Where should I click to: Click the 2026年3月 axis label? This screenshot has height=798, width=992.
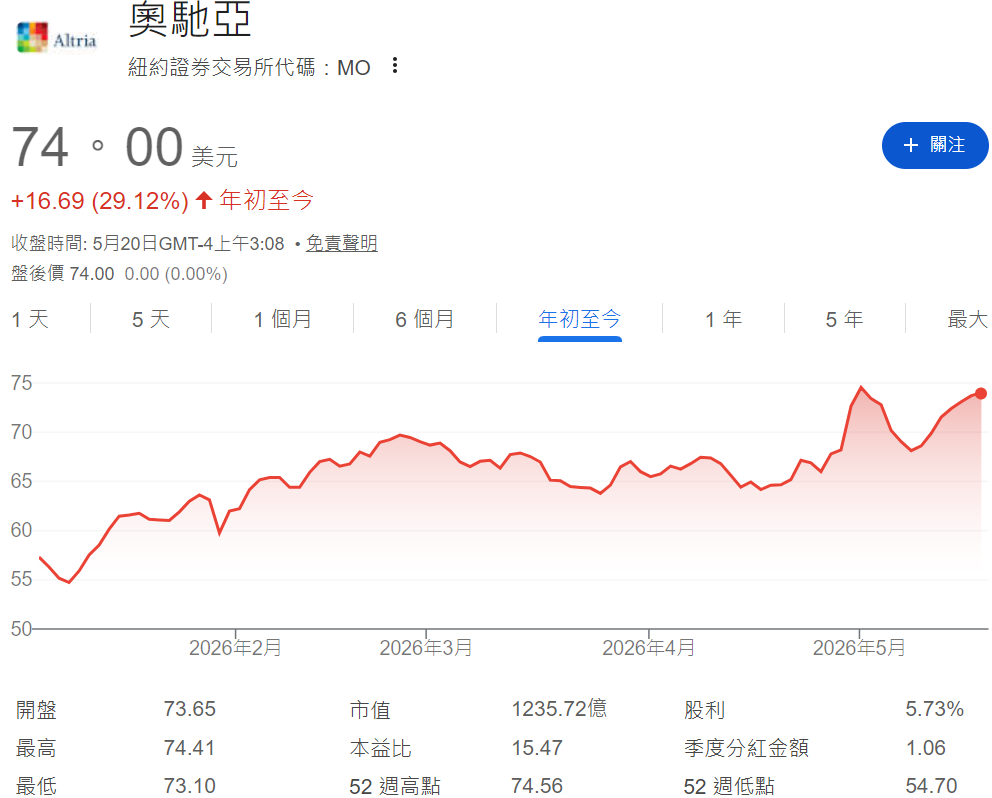[426, 647]
